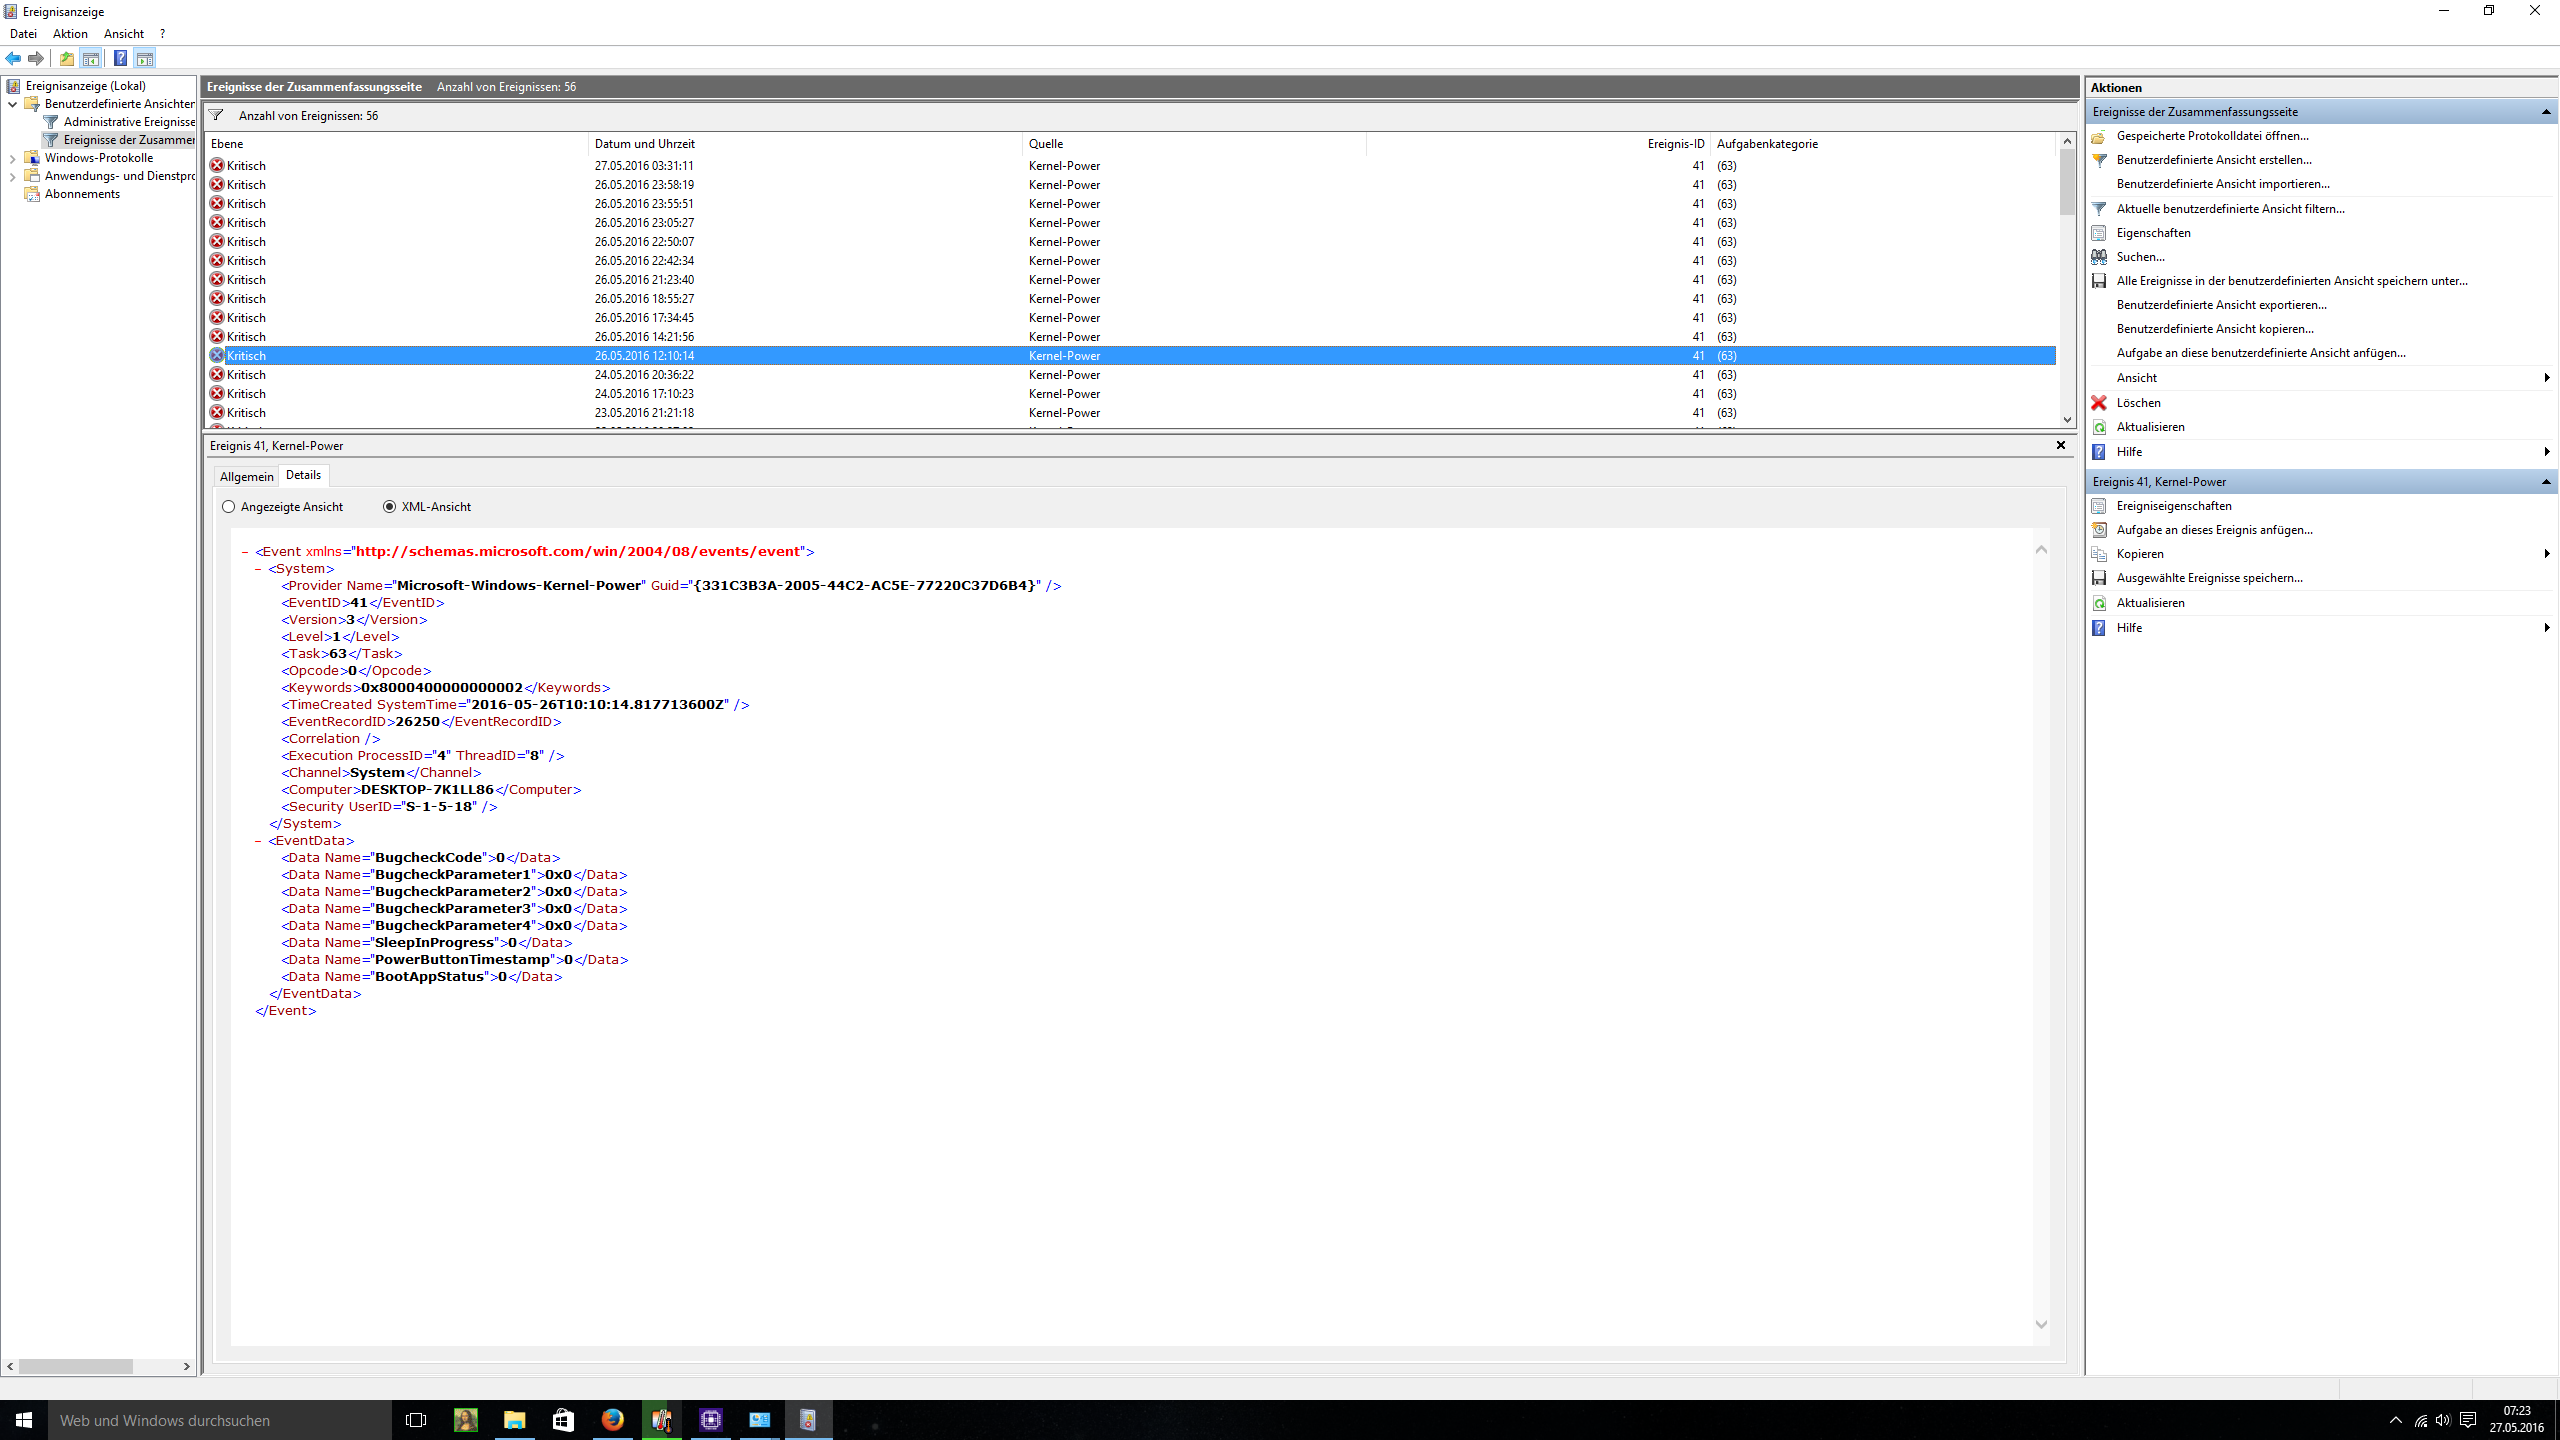This screenshot has width=2560, height=1440.
Task: Expand the Ansicht submenu arrow
Action: [2546, 378]
